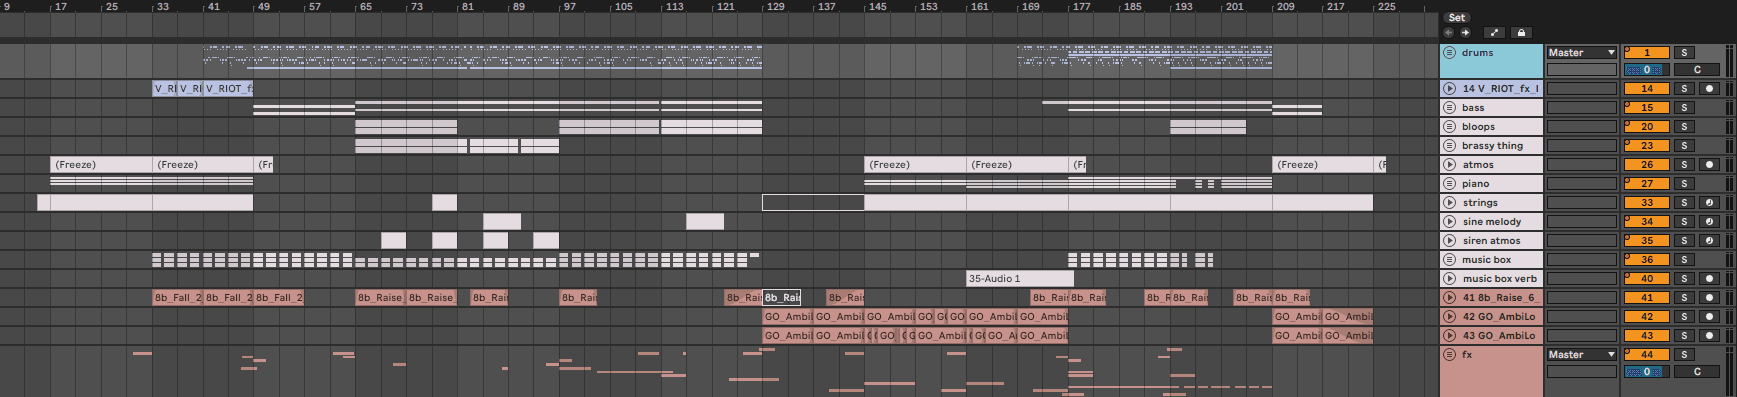The image size is (1737, 397).
Task: Jump to the next locator arrow
Action: [x=1465, y=32]
